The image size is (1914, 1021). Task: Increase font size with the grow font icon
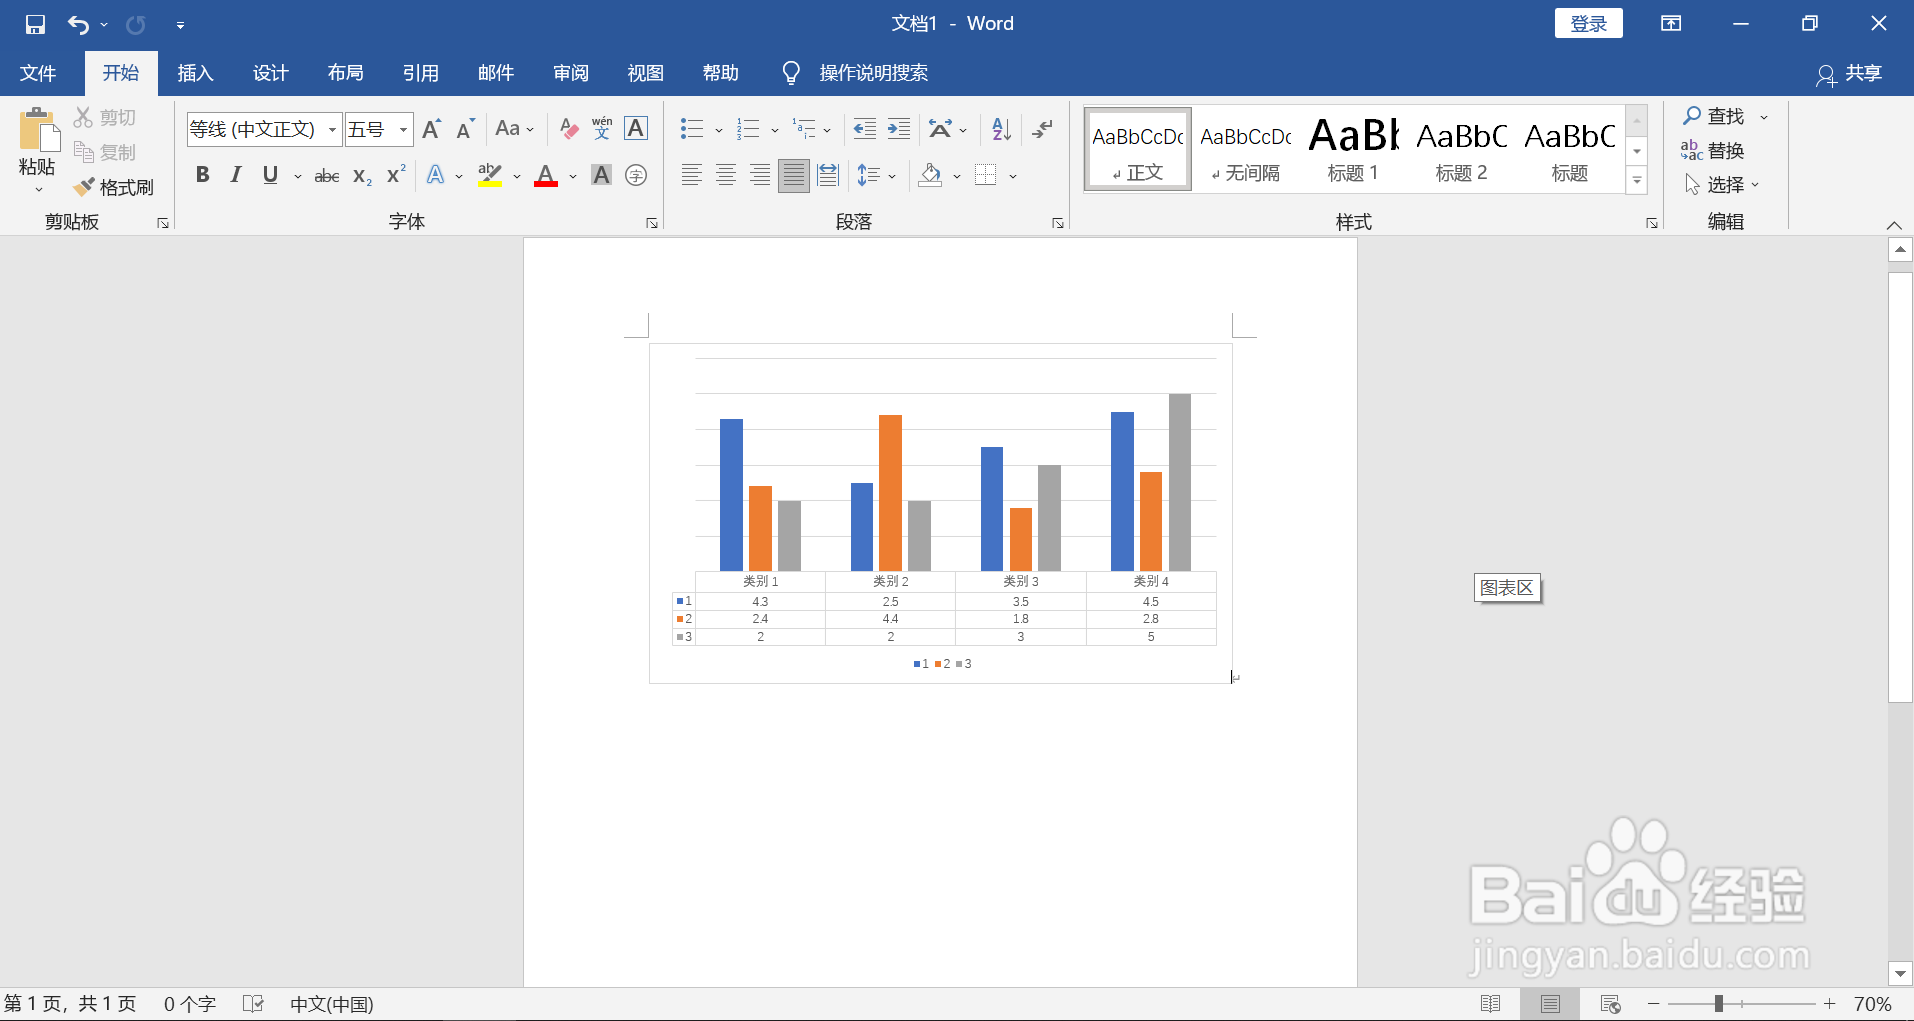(x=432, y=129)
